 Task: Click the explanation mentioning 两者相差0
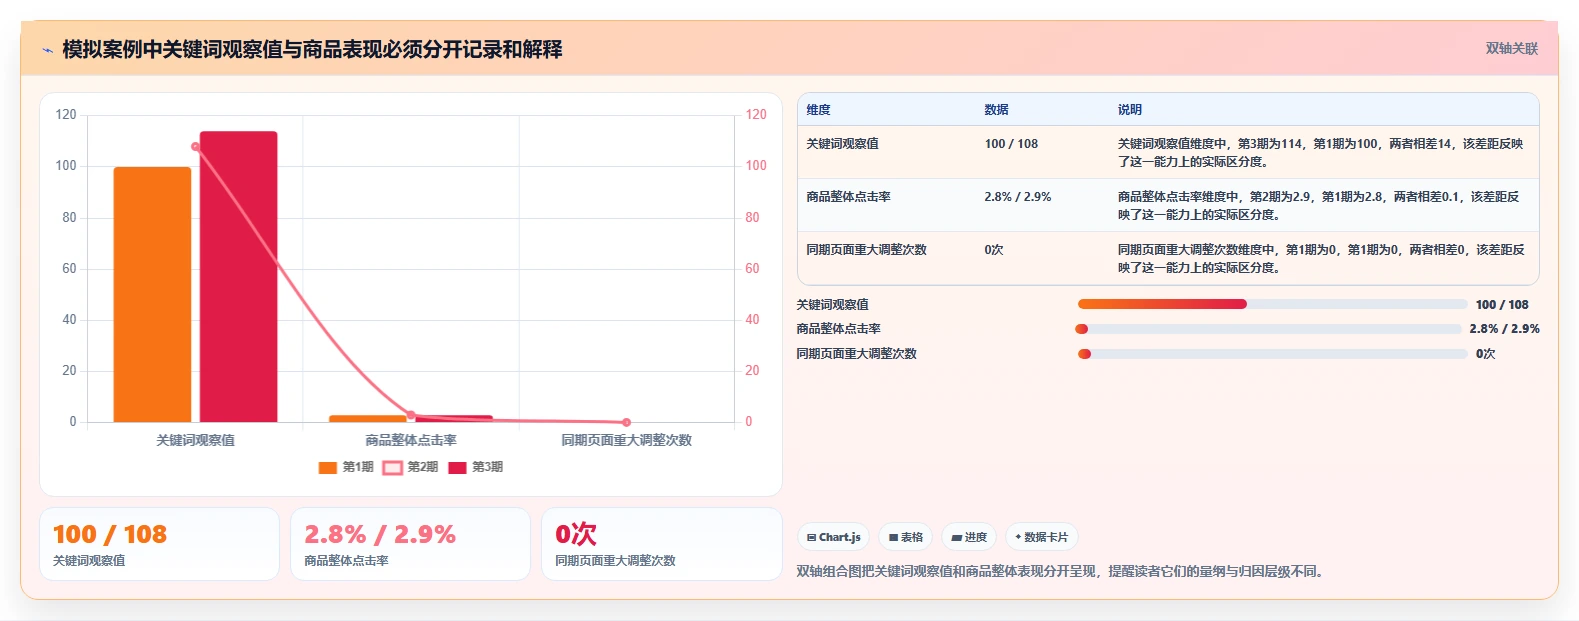(x=1320, y=258)
